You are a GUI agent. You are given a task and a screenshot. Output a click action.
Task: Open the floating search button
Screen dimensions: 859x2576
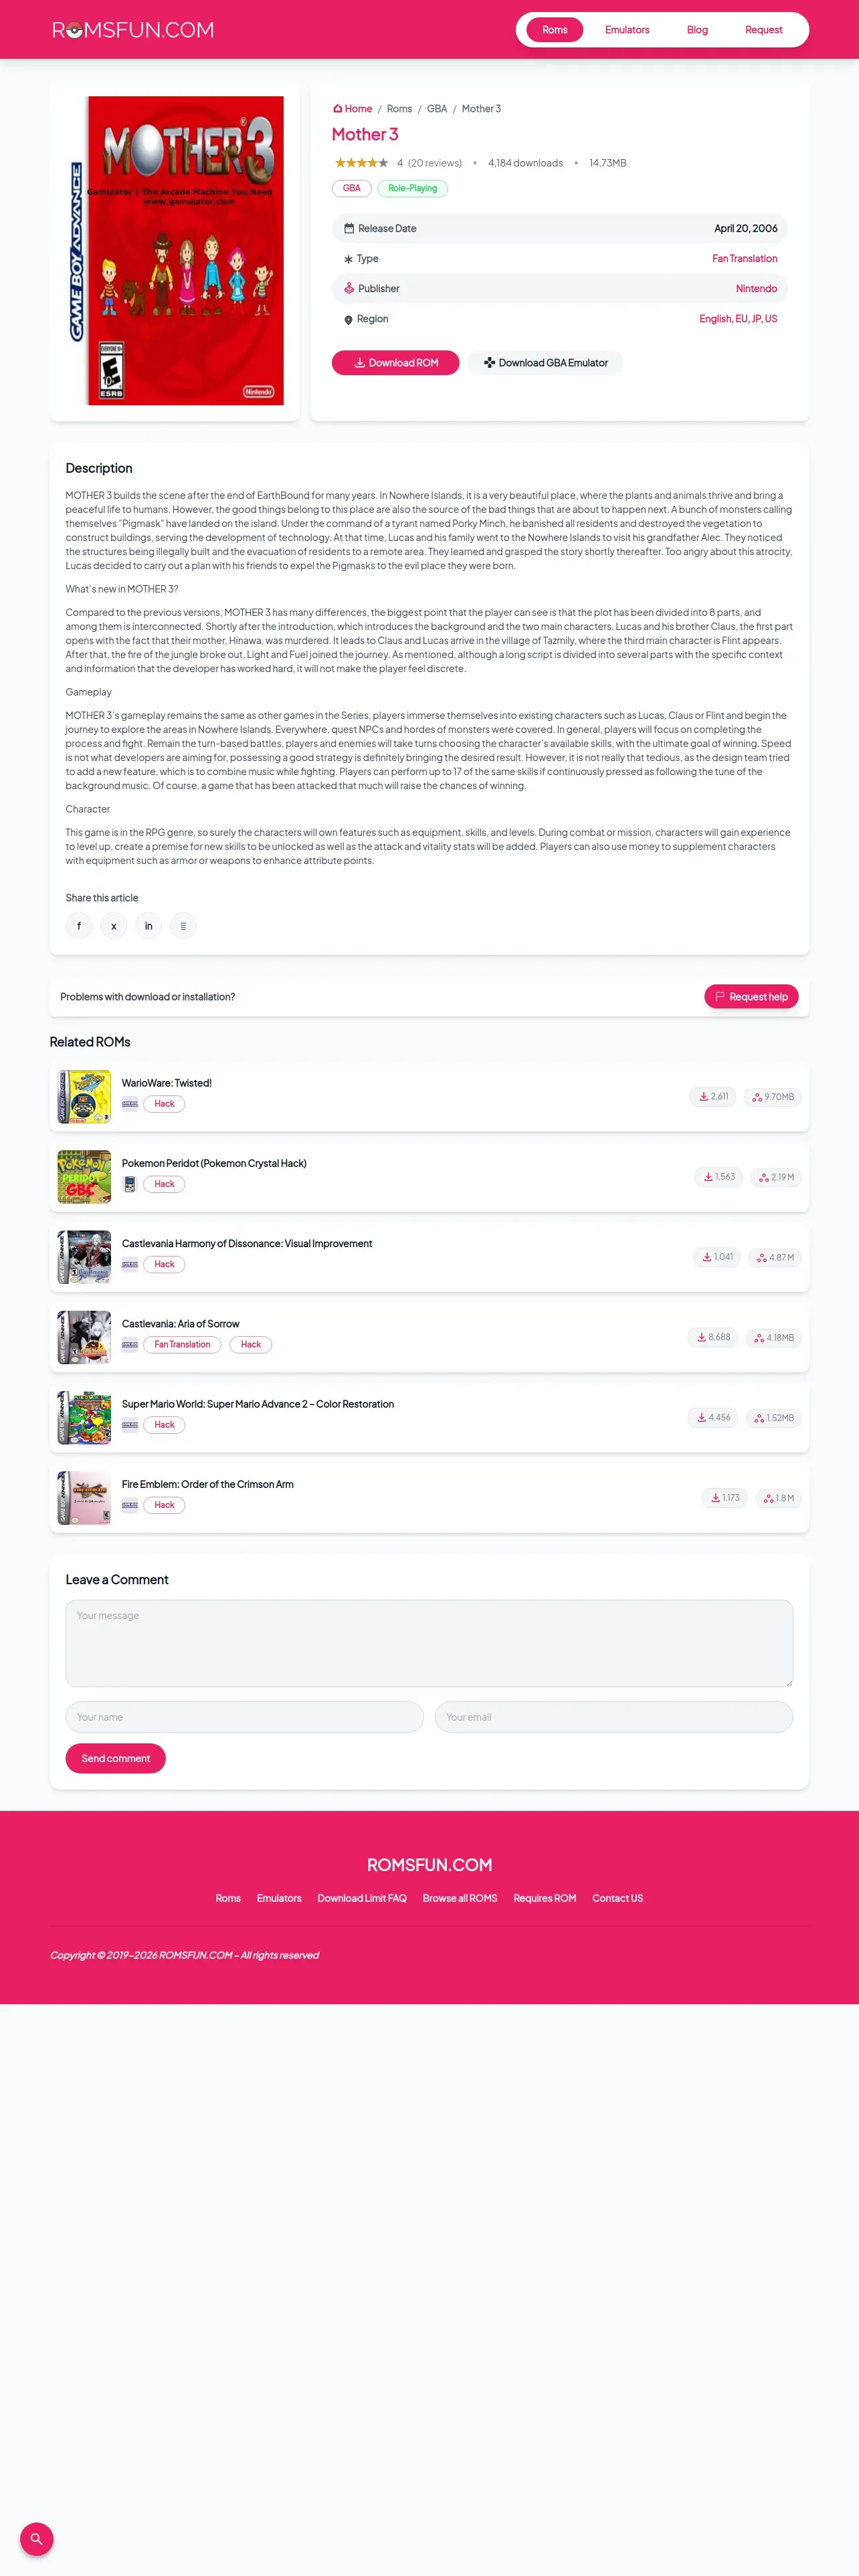point(36,2538)
